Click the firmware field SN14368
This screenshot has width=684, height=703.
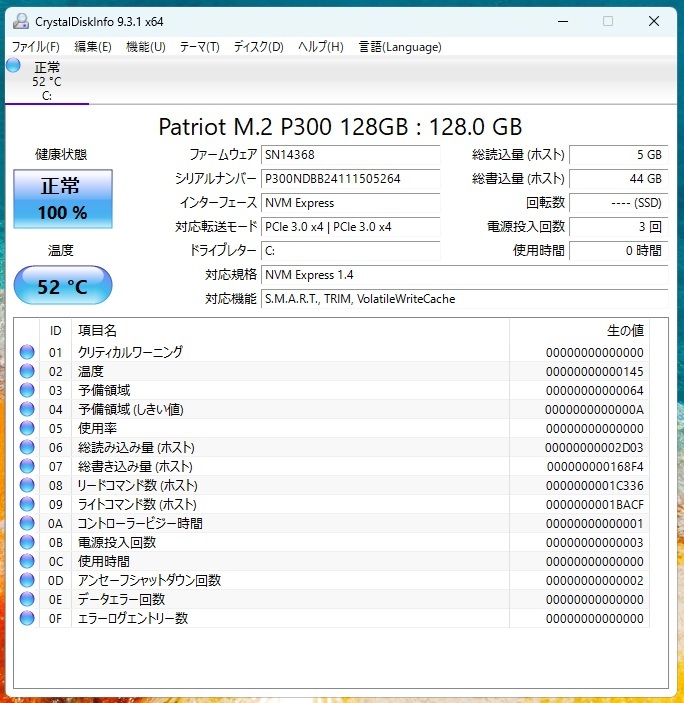(x=351, y=155)
